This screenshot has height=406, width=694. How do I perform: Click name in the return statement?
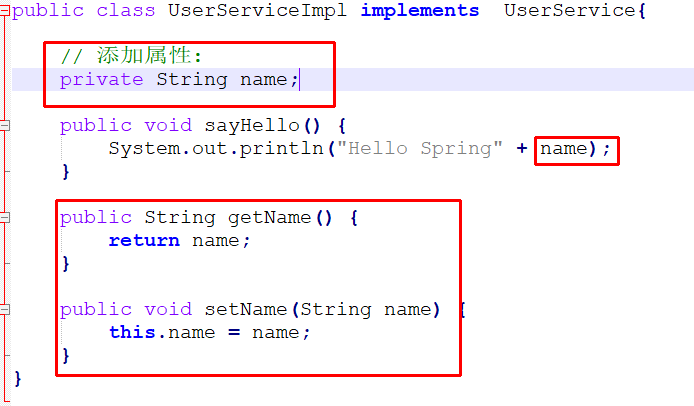pyautogui.click(x=216, y=241)
